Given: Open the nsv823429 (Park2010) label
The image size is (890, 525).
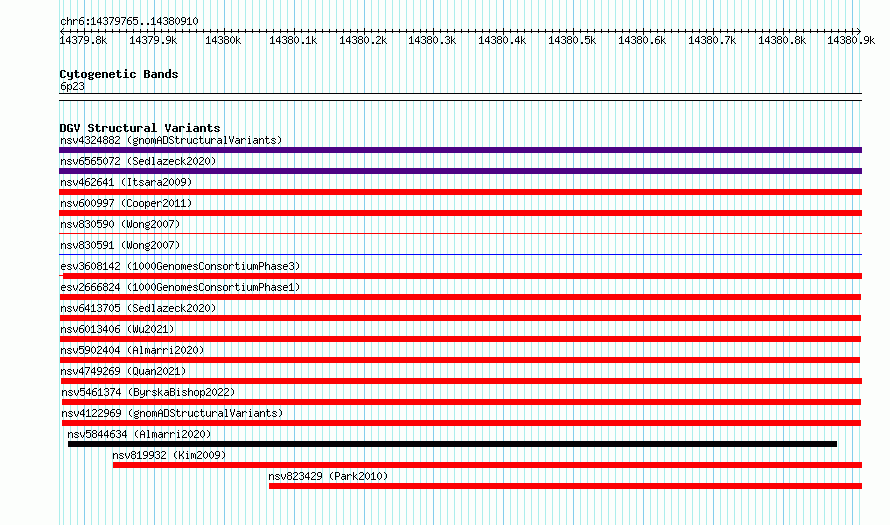Looking at the screenshot, I should (328, 476).
